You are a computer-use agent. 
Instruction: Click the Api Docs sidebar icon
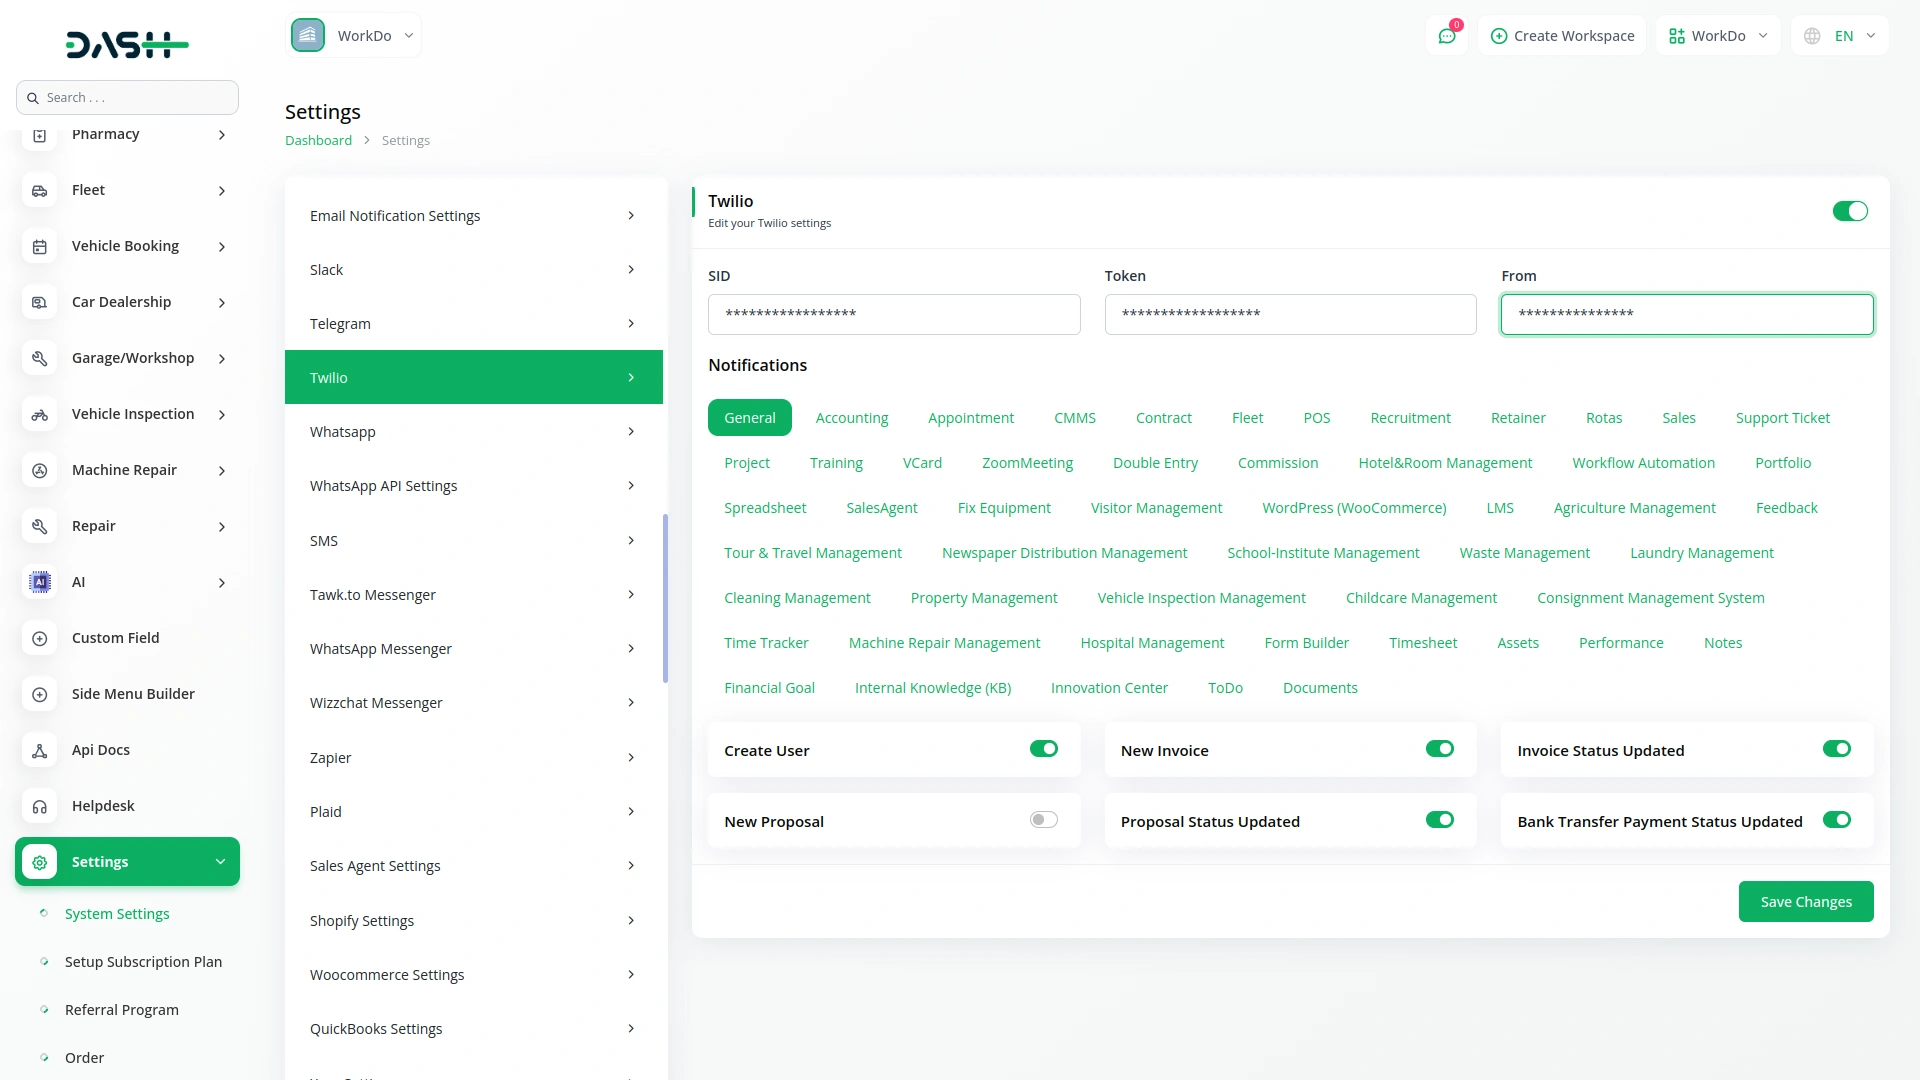[x=40, y=750]
